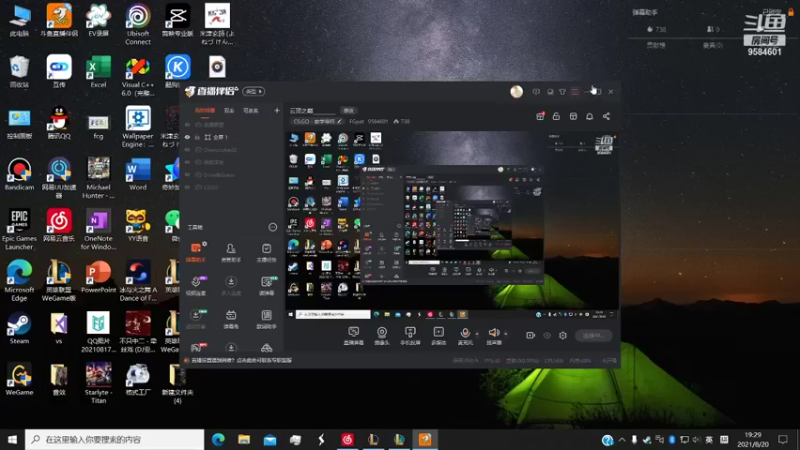Open the 弹幕秀 tool icon
Viewport: 800px width, 450px height.
[x=231, y=319]
